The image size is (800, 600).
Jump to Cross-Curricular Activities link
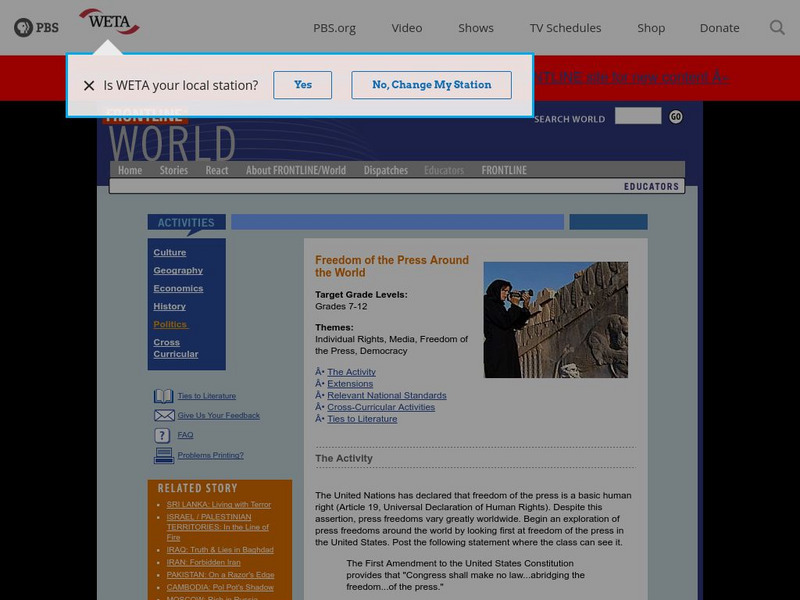(x=381, y=407)
